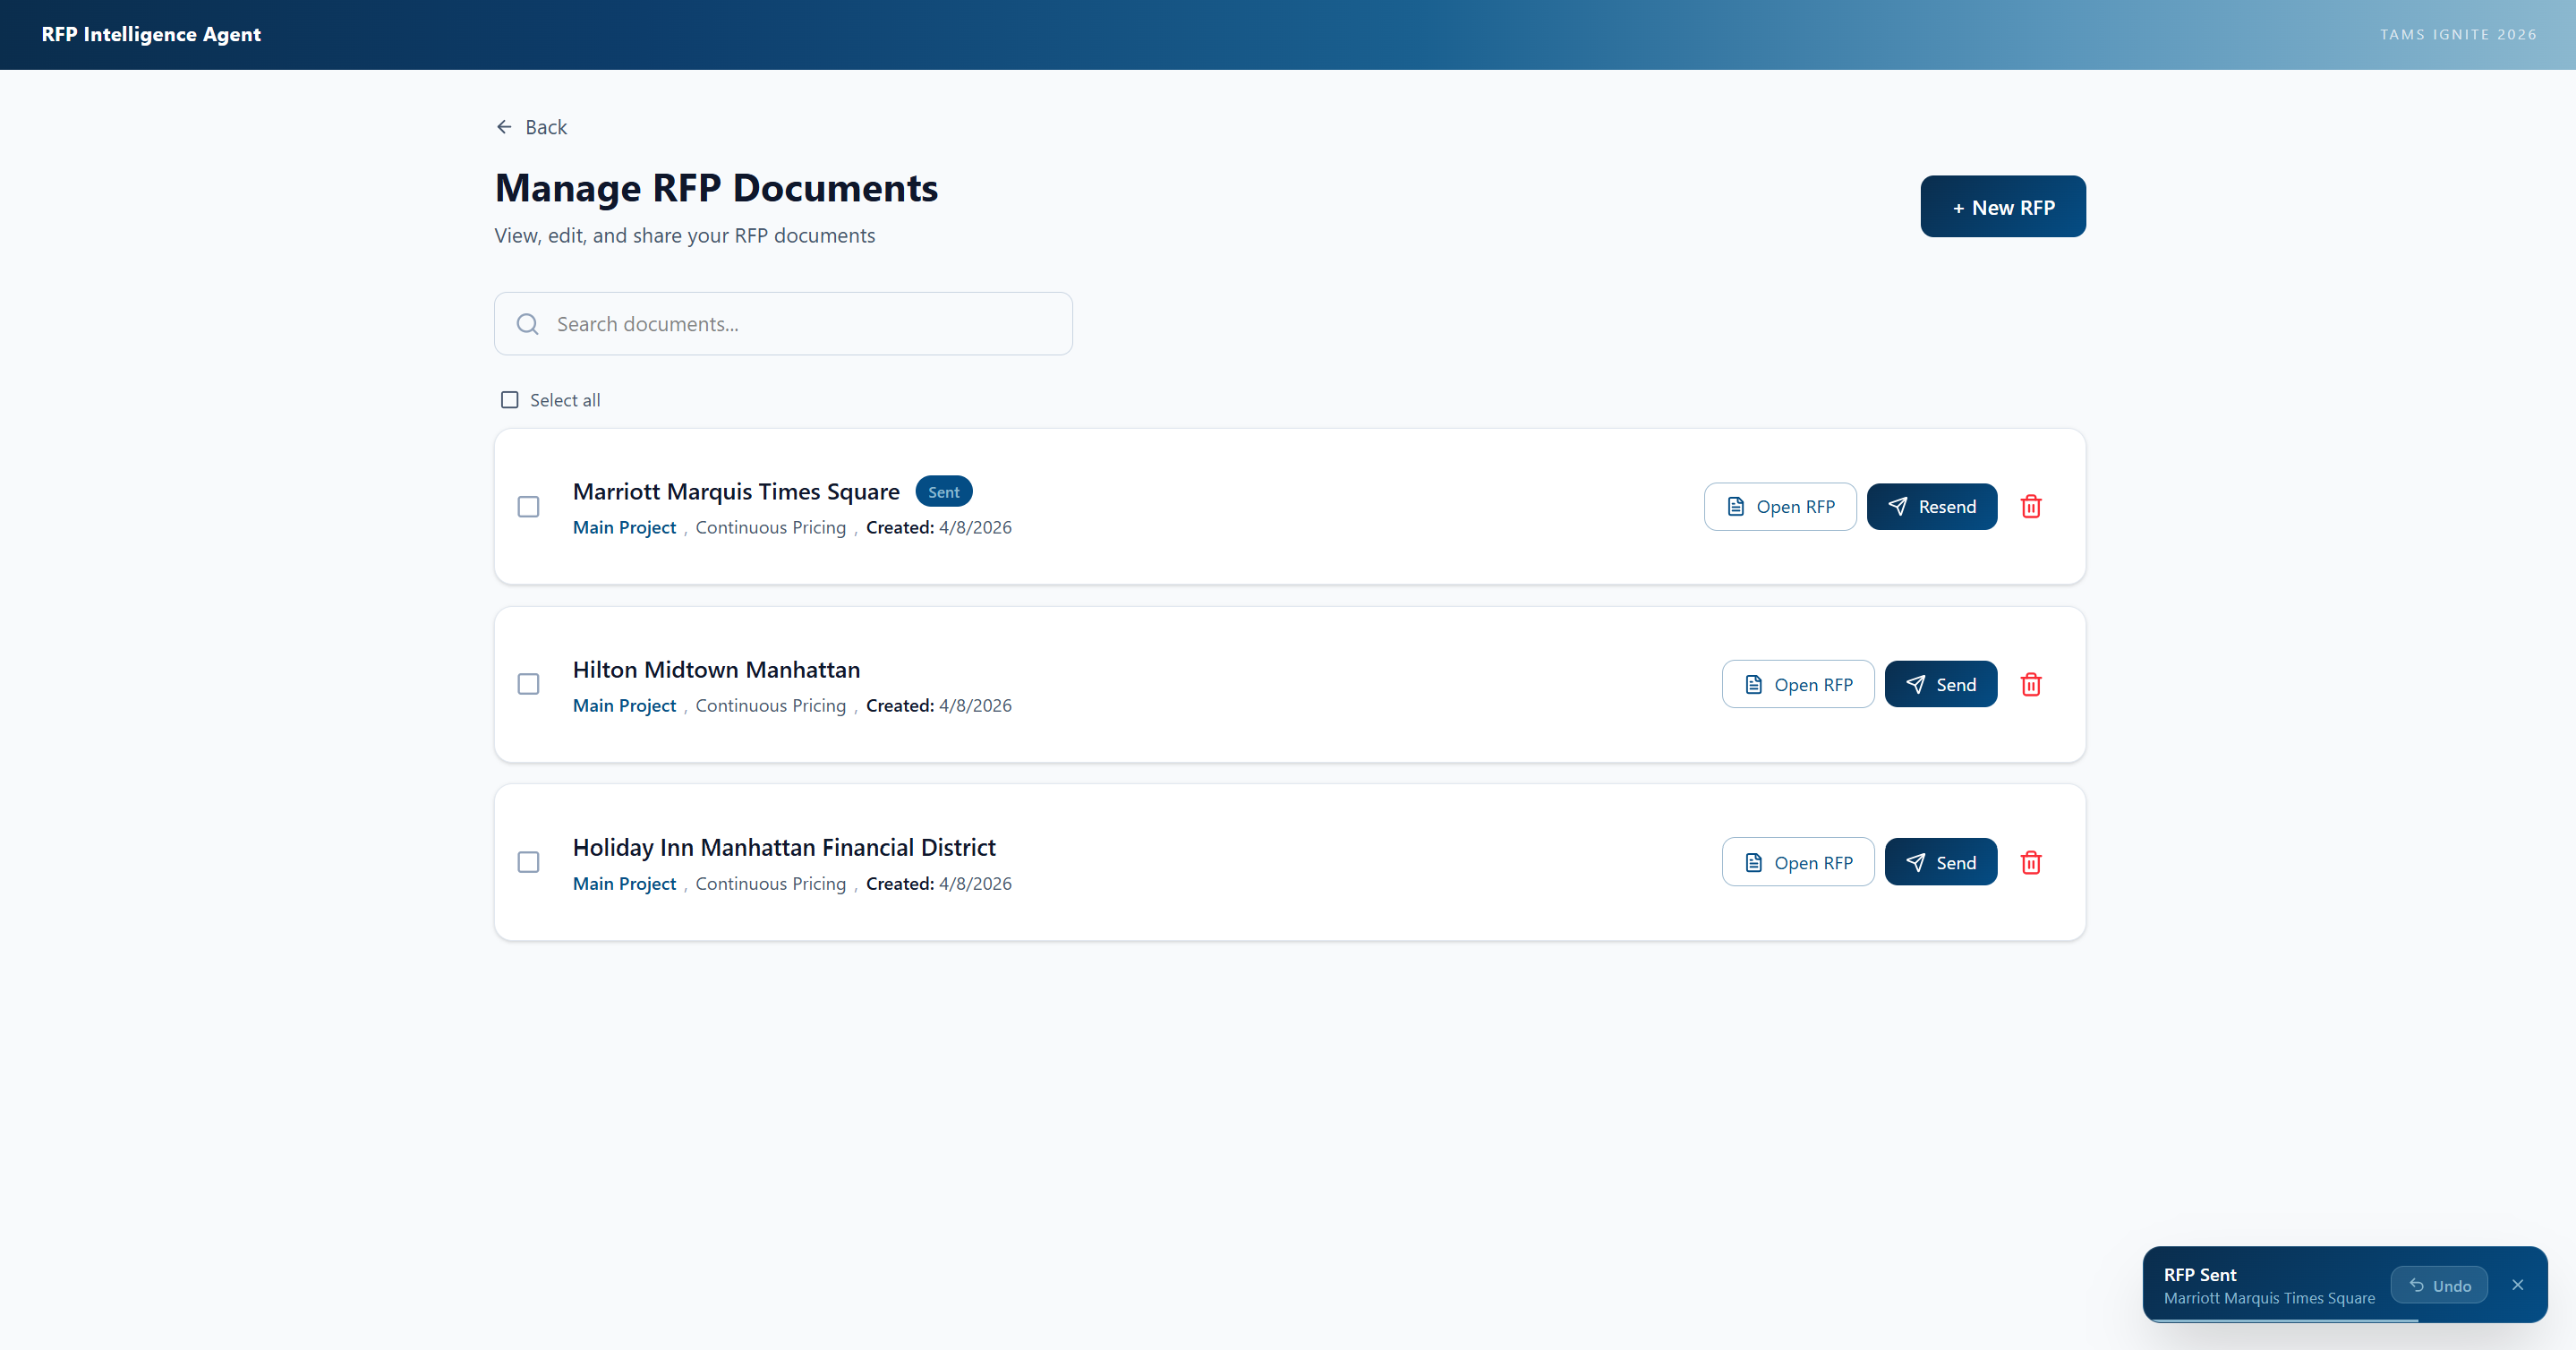
Task: Open RFP for Hilton Midtown Manhattan
Action: click(x=1798, y=685)
